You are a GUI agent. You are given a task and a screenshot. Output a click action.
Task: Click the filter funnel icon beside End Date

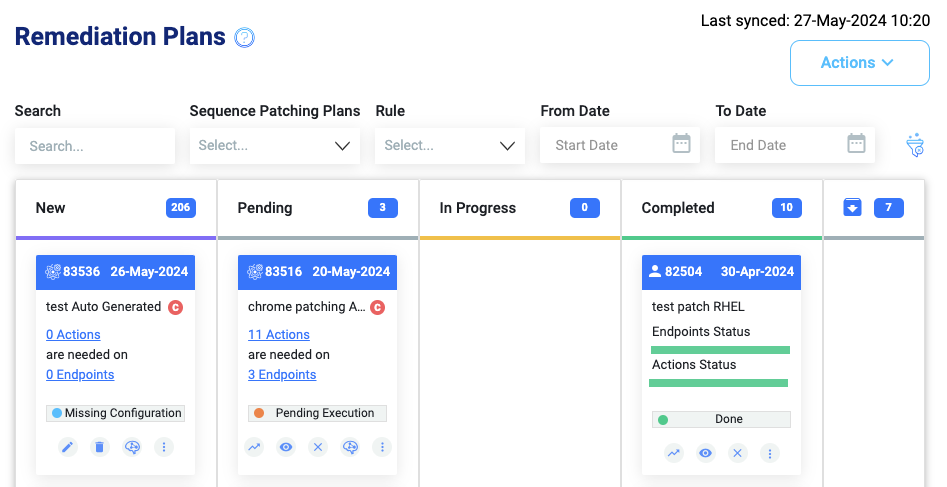point(915,145)
